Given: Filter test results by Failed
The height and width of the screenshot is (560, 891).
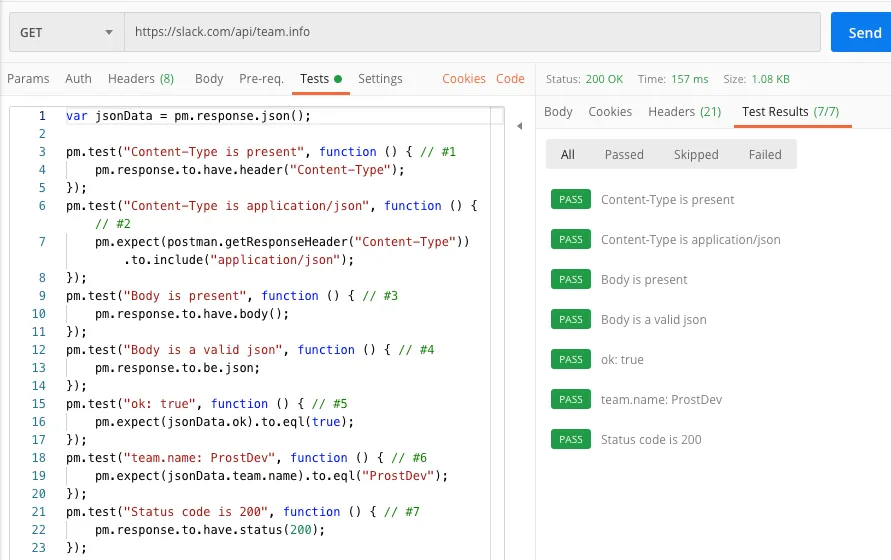Looking at the screenshot, I should pyautogui.click(x=765, y=155).
